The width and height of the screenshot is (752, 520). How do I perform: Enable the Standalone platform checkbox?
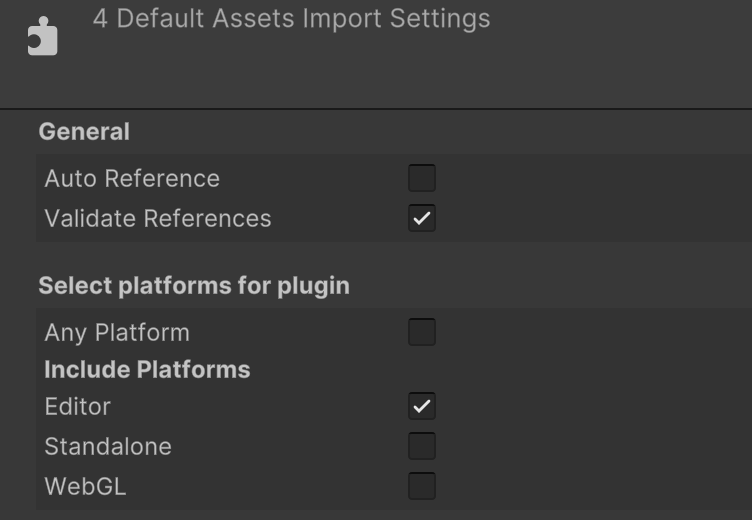click(x=422, y=446)
